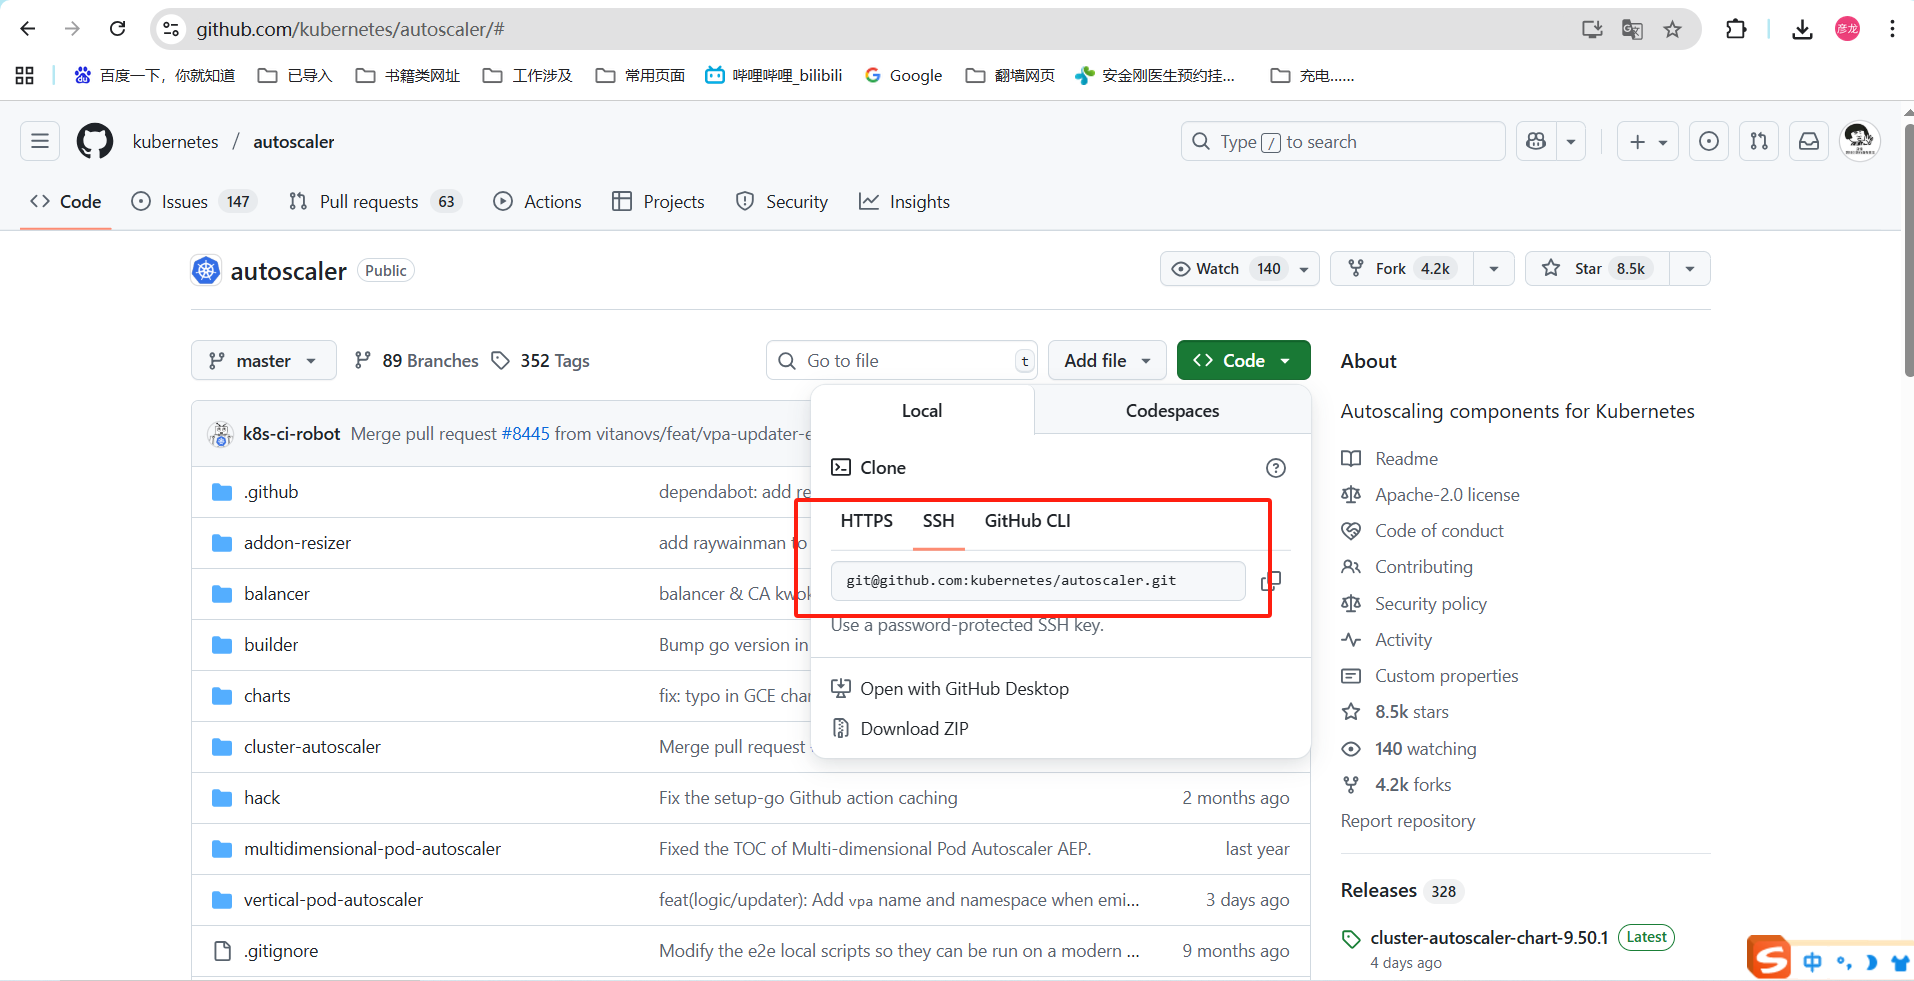Open the issues icon in header
This screenshot has height=981, width=1914.
pyautogui.click(x=1709, y=142)
